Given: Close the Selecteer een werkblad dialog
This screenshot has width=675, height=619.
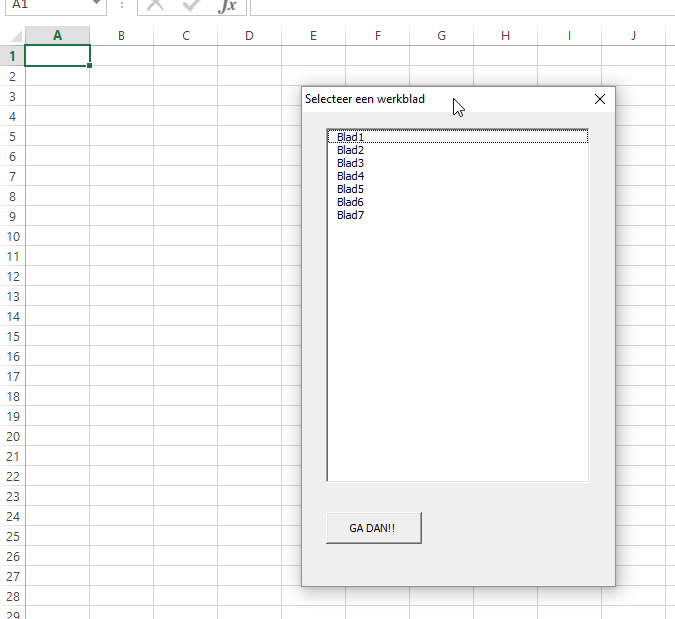Looking at the screenshot, I should tap(600, 99).
